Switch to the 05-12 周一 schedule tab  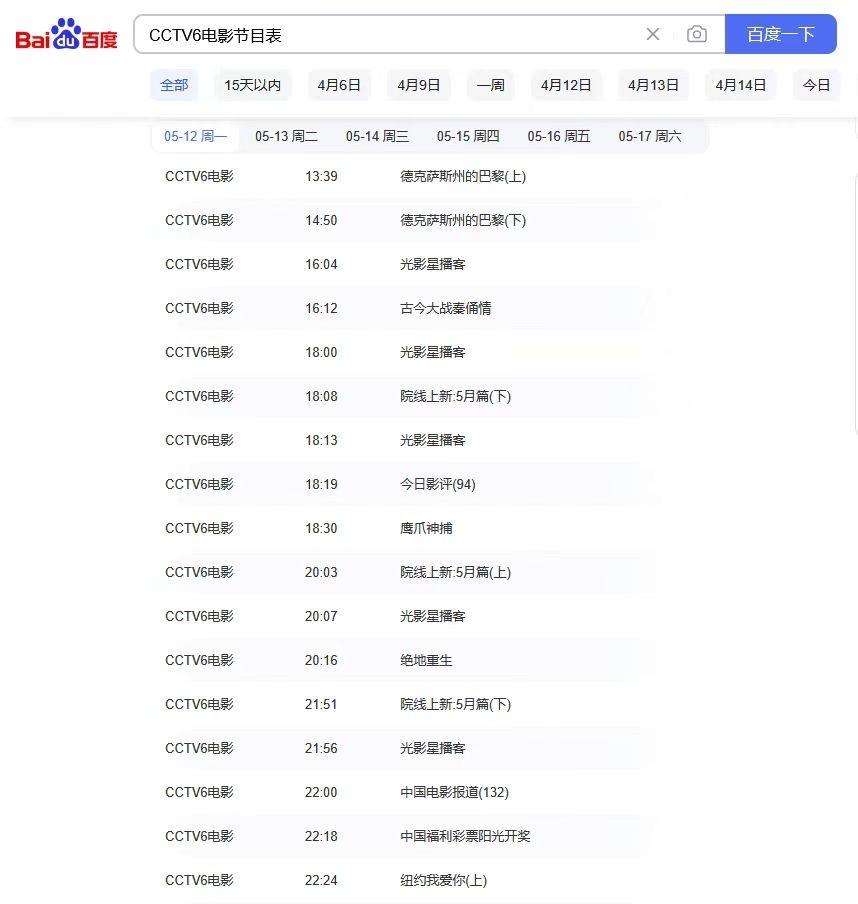pos(195,137)
